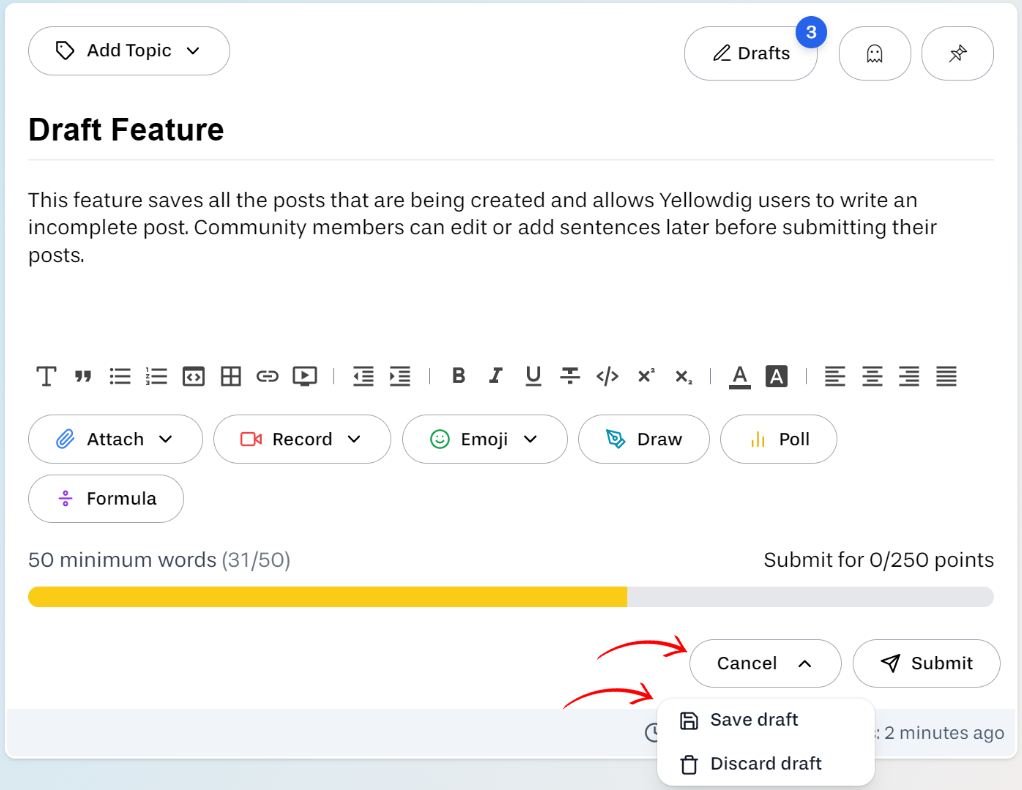Align text to the left
Image resolution: width=1022 pixels, height=790 pixels.
click(835, 376)
